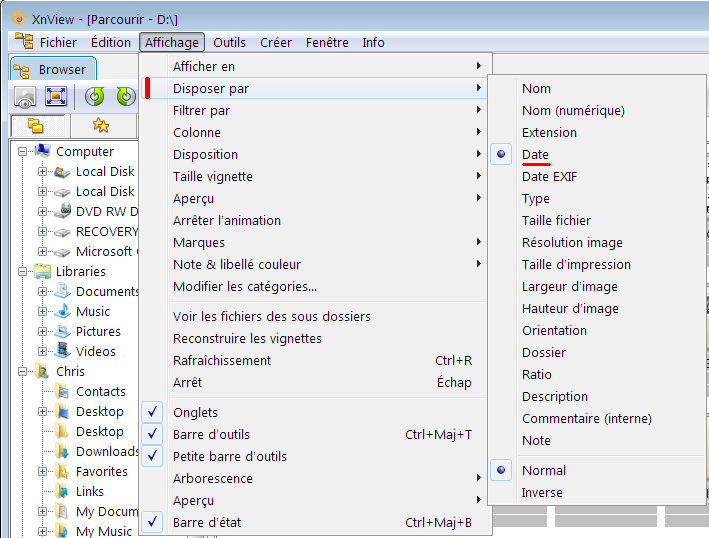Open the Créer menu

click(x=276, y=42)
